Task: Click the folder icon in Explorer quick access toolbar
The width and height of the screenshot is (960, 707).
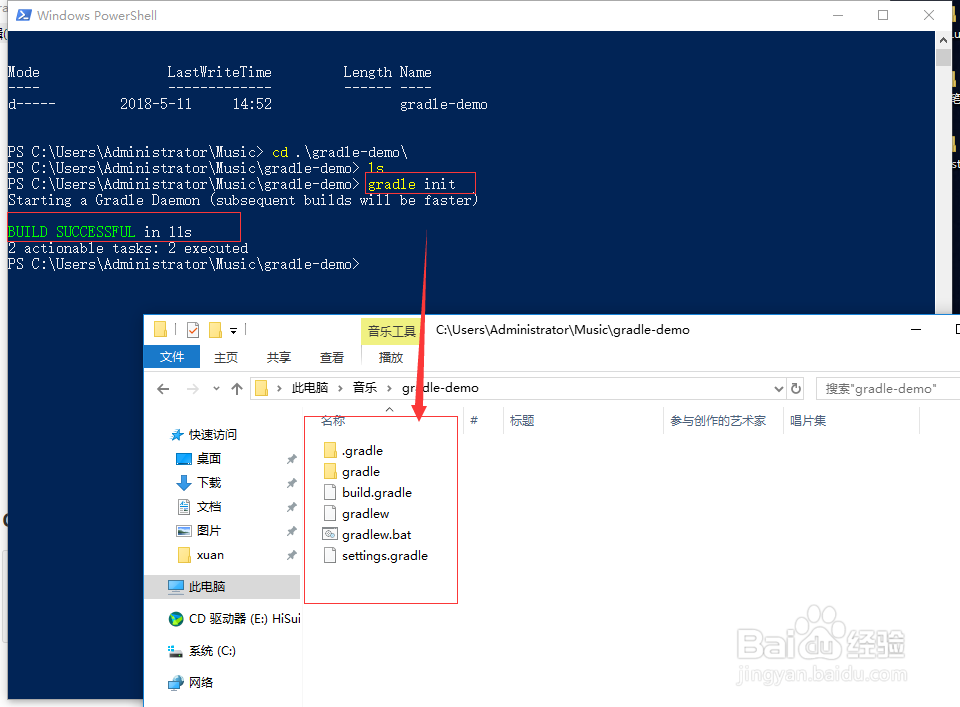Action: pyautogui.click(x=160, y=329)
